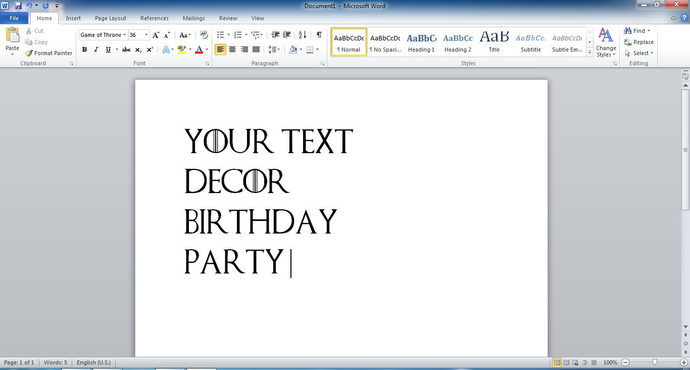Increase paragraph indent

point(287,35)
